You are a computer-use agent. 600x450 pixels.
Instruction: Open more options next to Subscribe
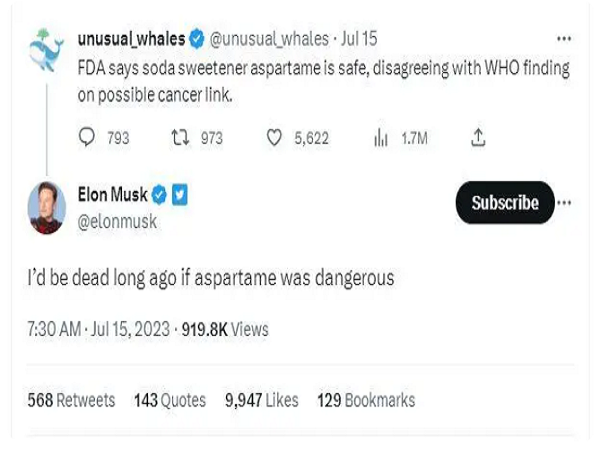coord(565,203)
